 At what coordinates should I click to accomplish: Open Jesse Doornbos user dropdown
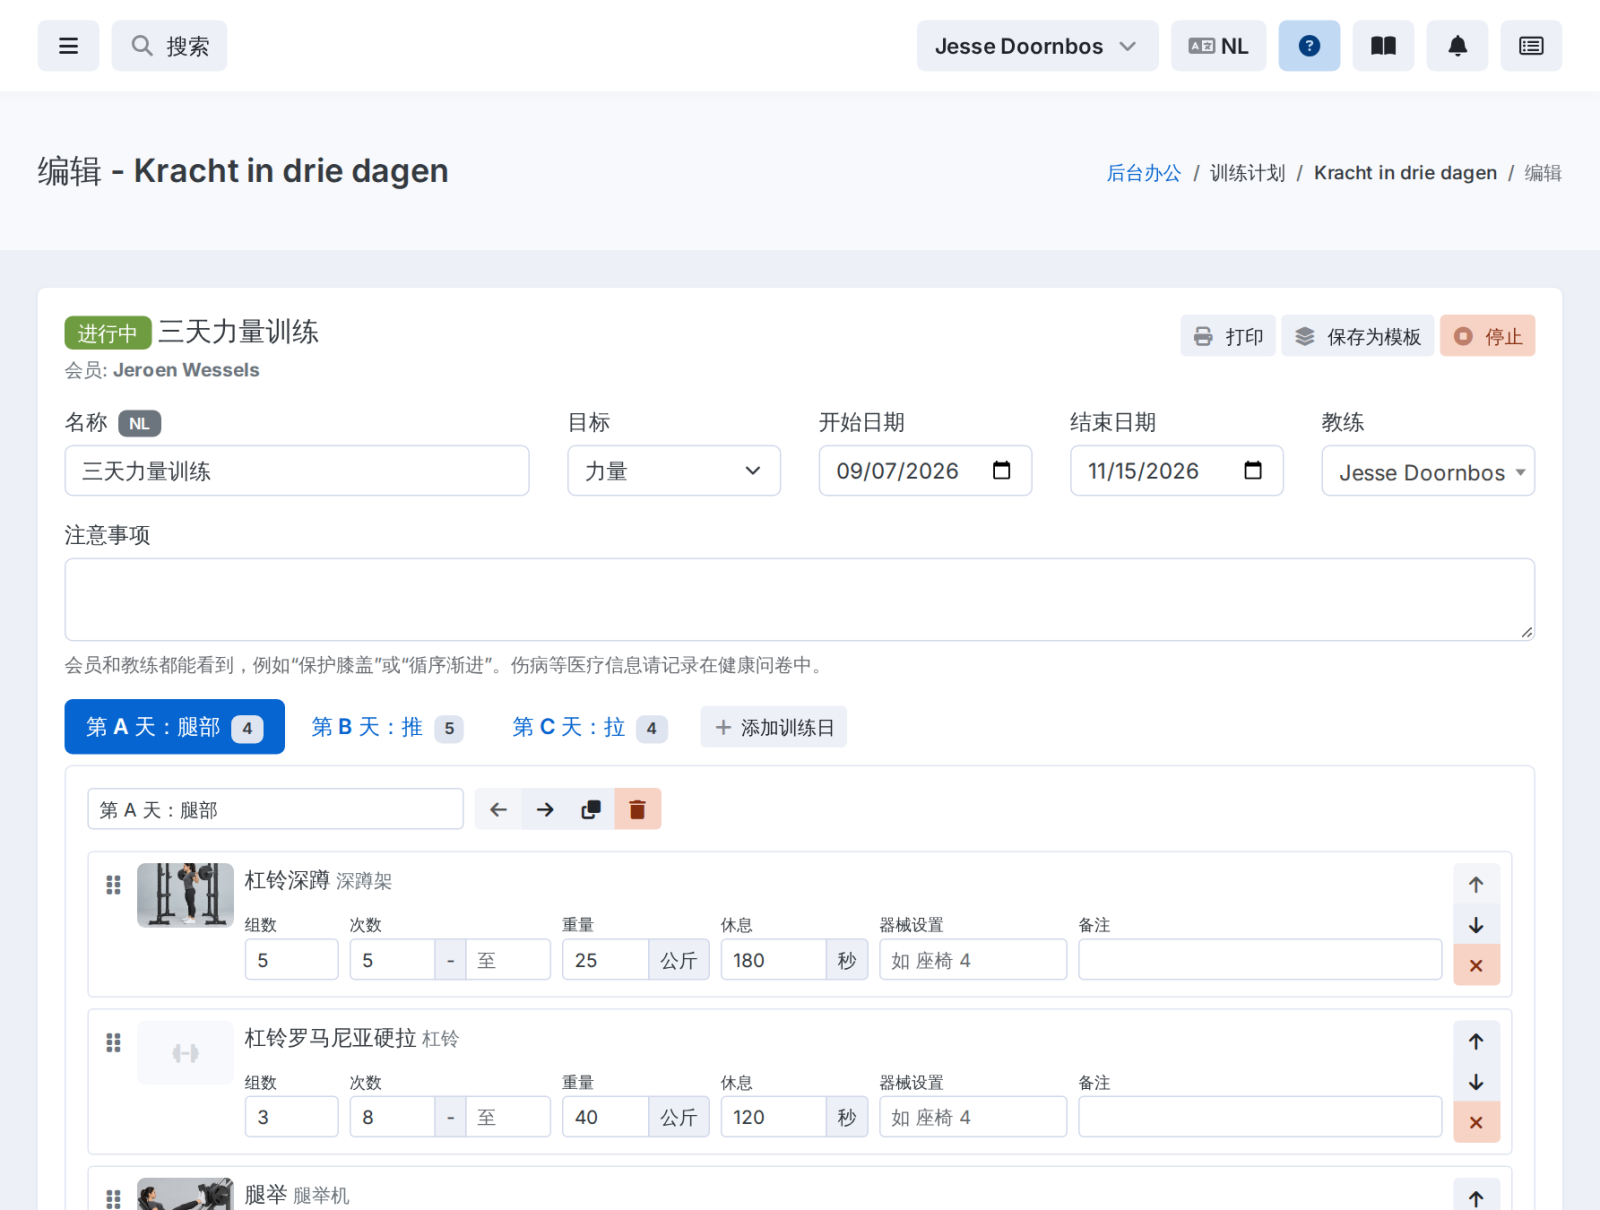[1037, 46]
